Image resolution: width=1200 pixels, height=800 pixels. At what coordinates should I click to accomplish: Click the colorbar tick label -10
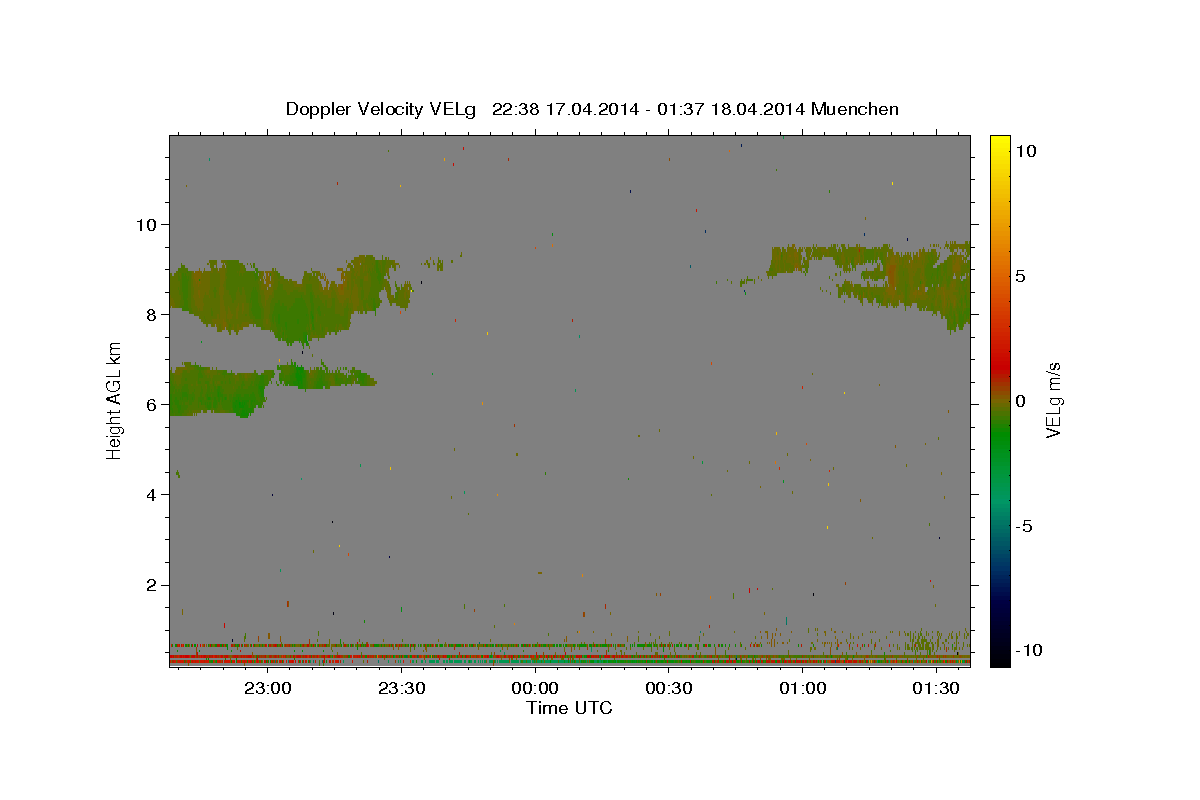(1028, 651)
